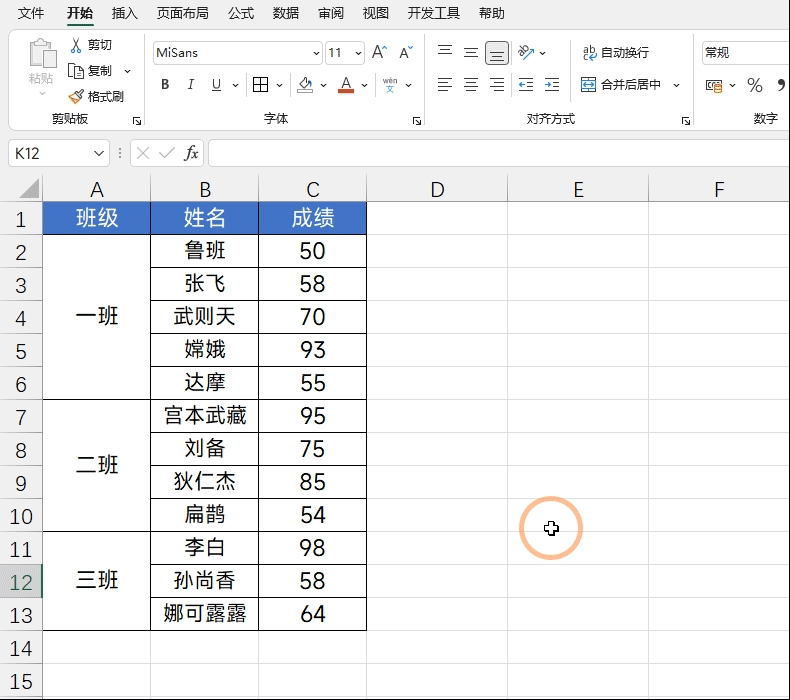Select the Format Painter (格式刷) brush
This screenshot has height=700, width=790.
point(76,96)
